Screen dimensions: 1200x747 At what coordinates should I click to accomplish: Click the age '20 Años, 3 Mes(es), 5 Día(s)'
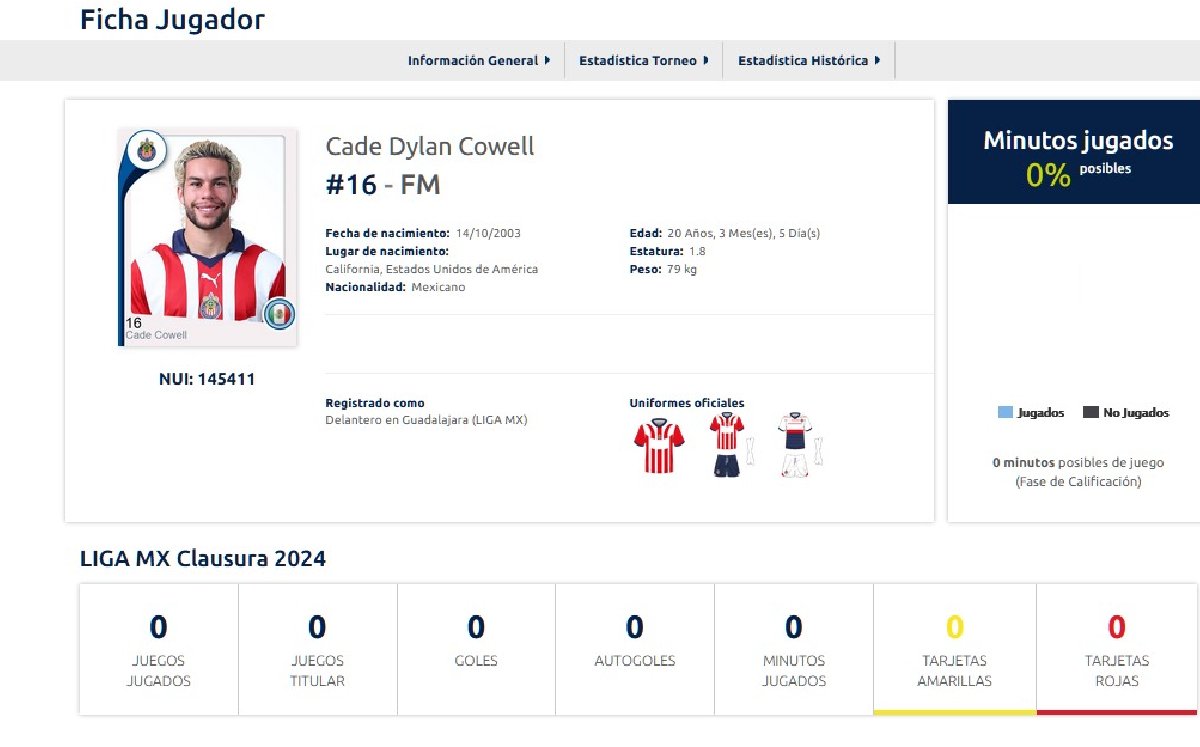(744, 233)
